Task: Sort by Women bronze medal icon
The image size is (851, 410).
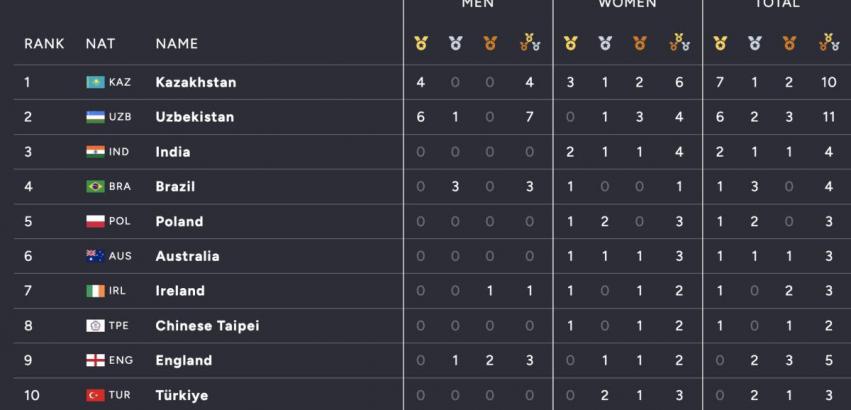Action: pyautogui.click(x=640, y=43)
